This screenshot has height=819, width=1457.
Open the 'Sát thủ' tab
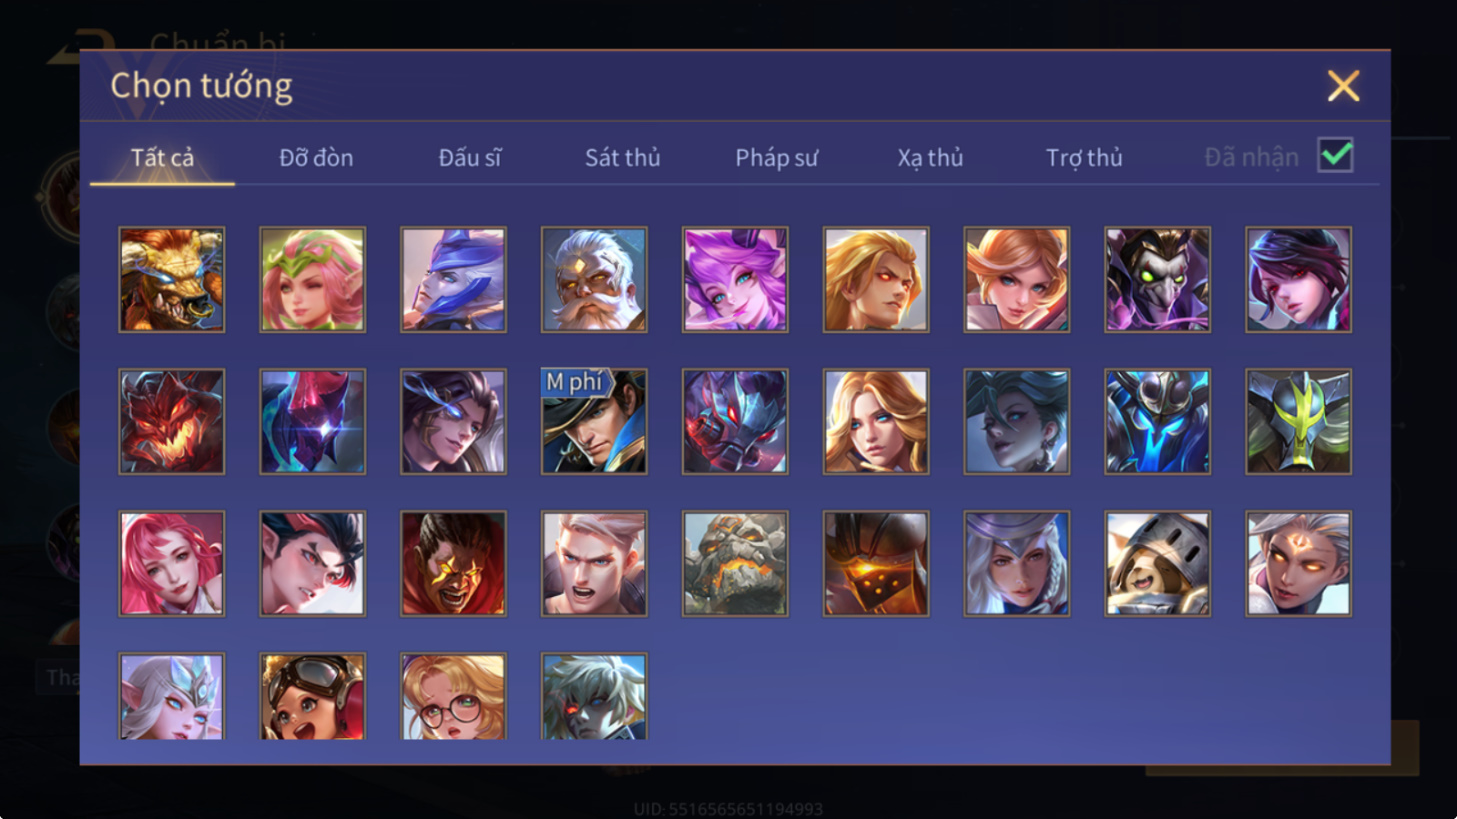pos(622,157)
